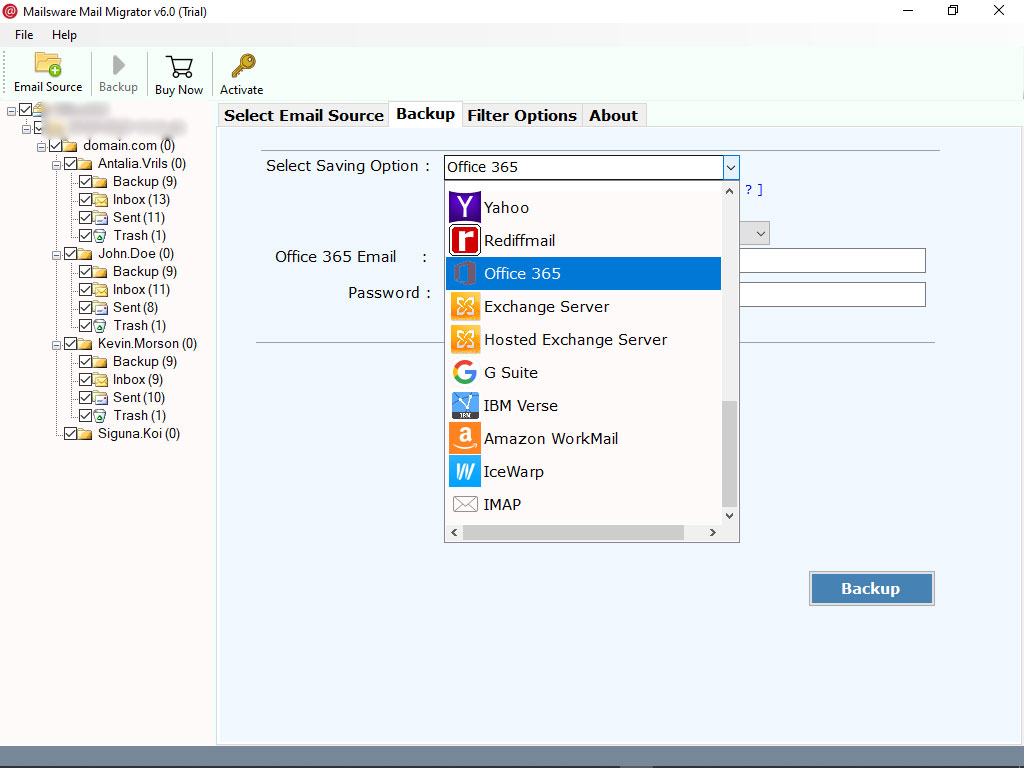Pick the Exchange Server icon

464,306
